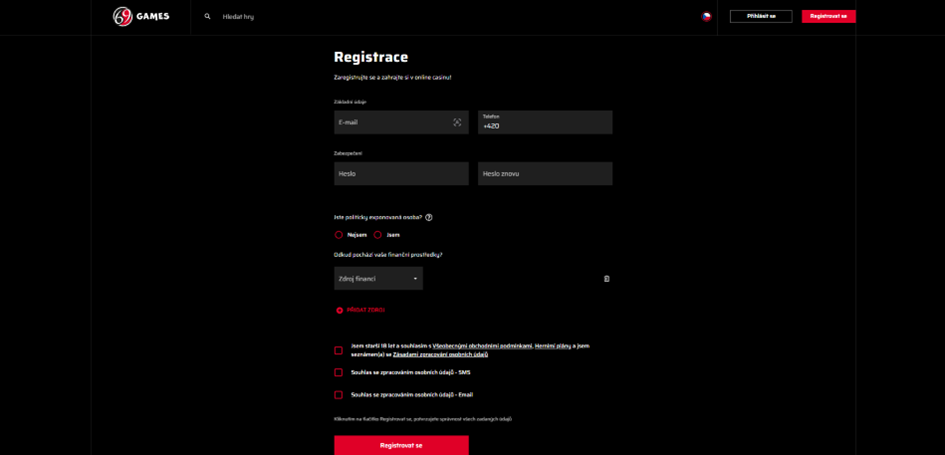Open the Herními plány link
This screenshot has height=455, width=945.
coord(551,346)
